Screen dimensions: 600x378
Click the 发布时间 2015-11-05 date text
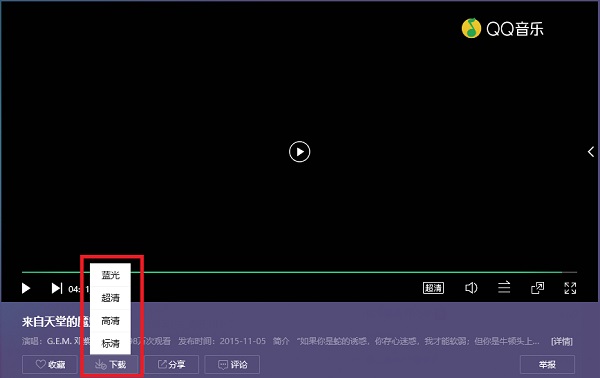[222, 341]
